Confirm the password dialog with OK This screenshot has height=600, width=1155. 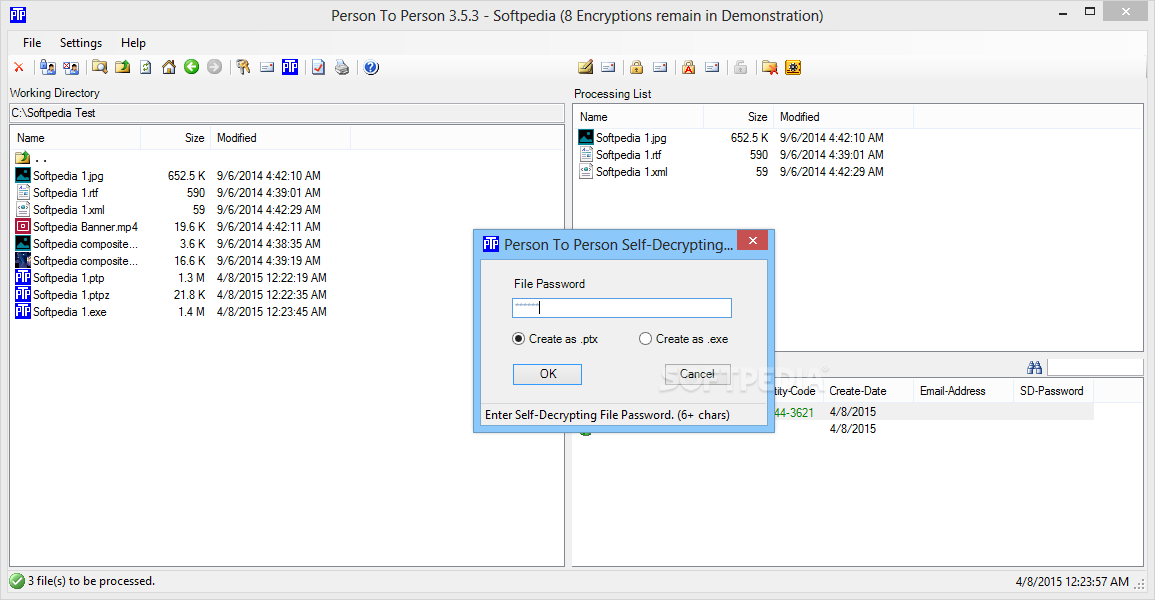(547, 374)
